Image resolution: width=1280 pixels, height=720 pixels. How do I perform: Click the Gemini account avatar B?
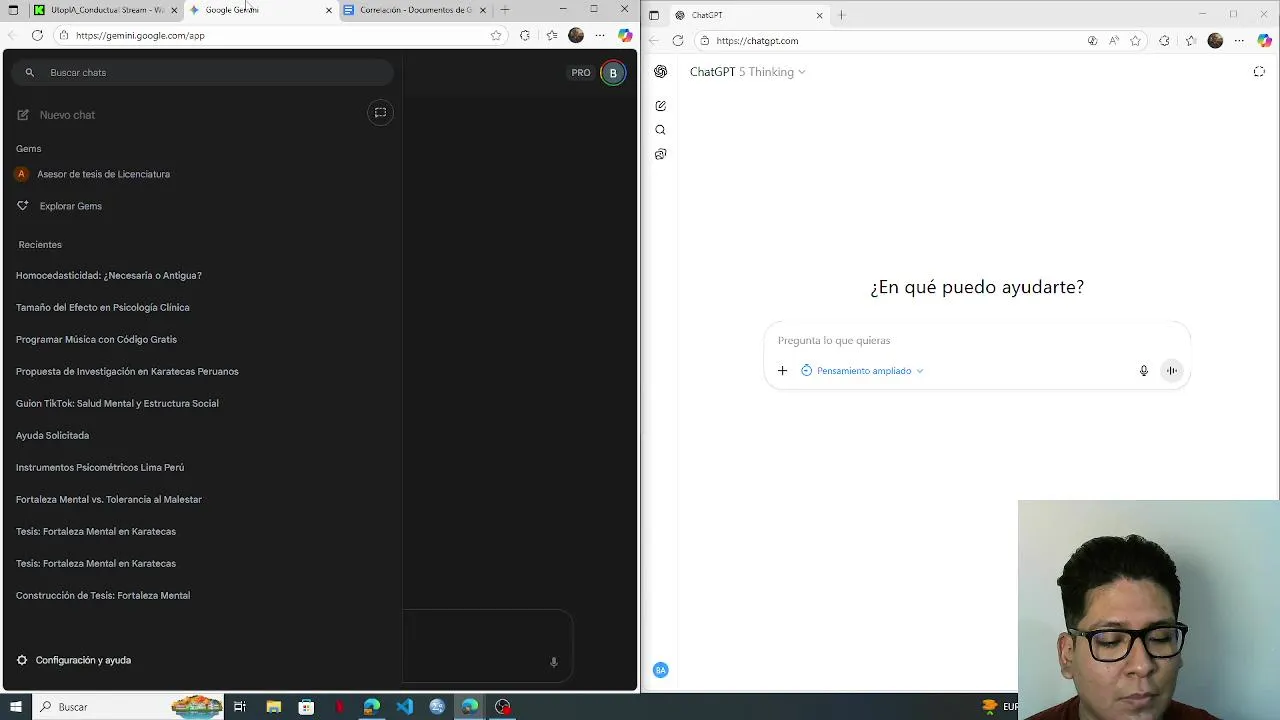613,73
